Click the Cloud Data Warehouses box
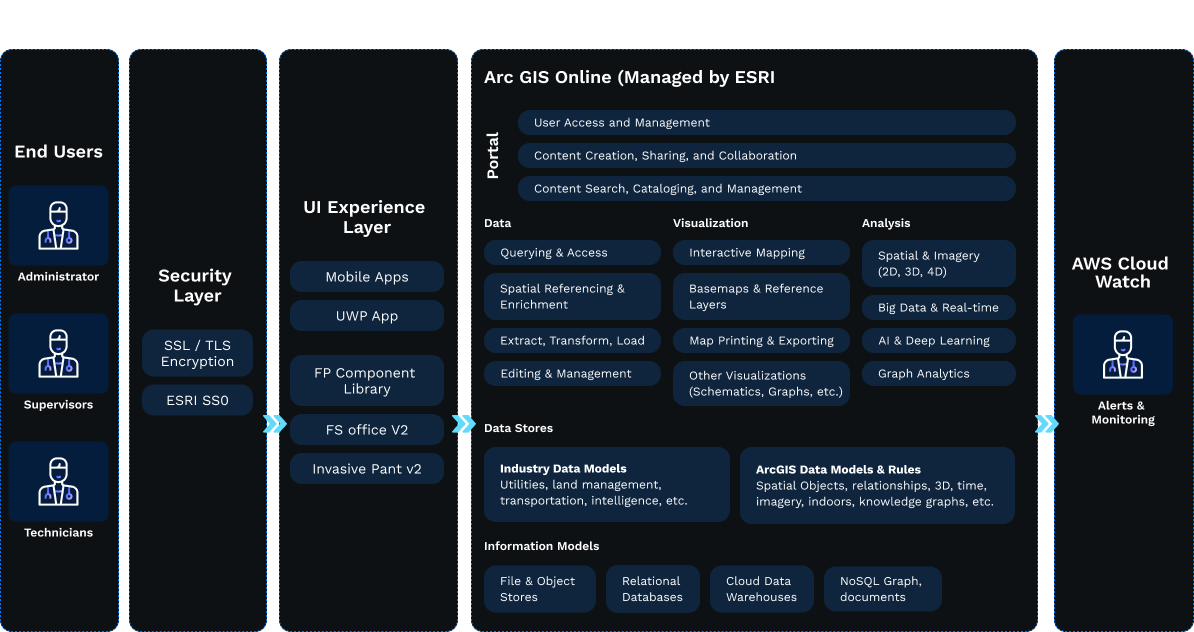This screenshot has width=1194, height=632. [762, 589]
